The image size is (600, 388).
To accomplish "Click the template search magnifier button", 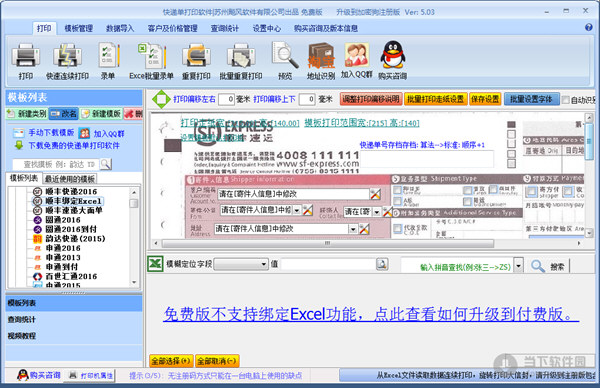I will point(106,164).
